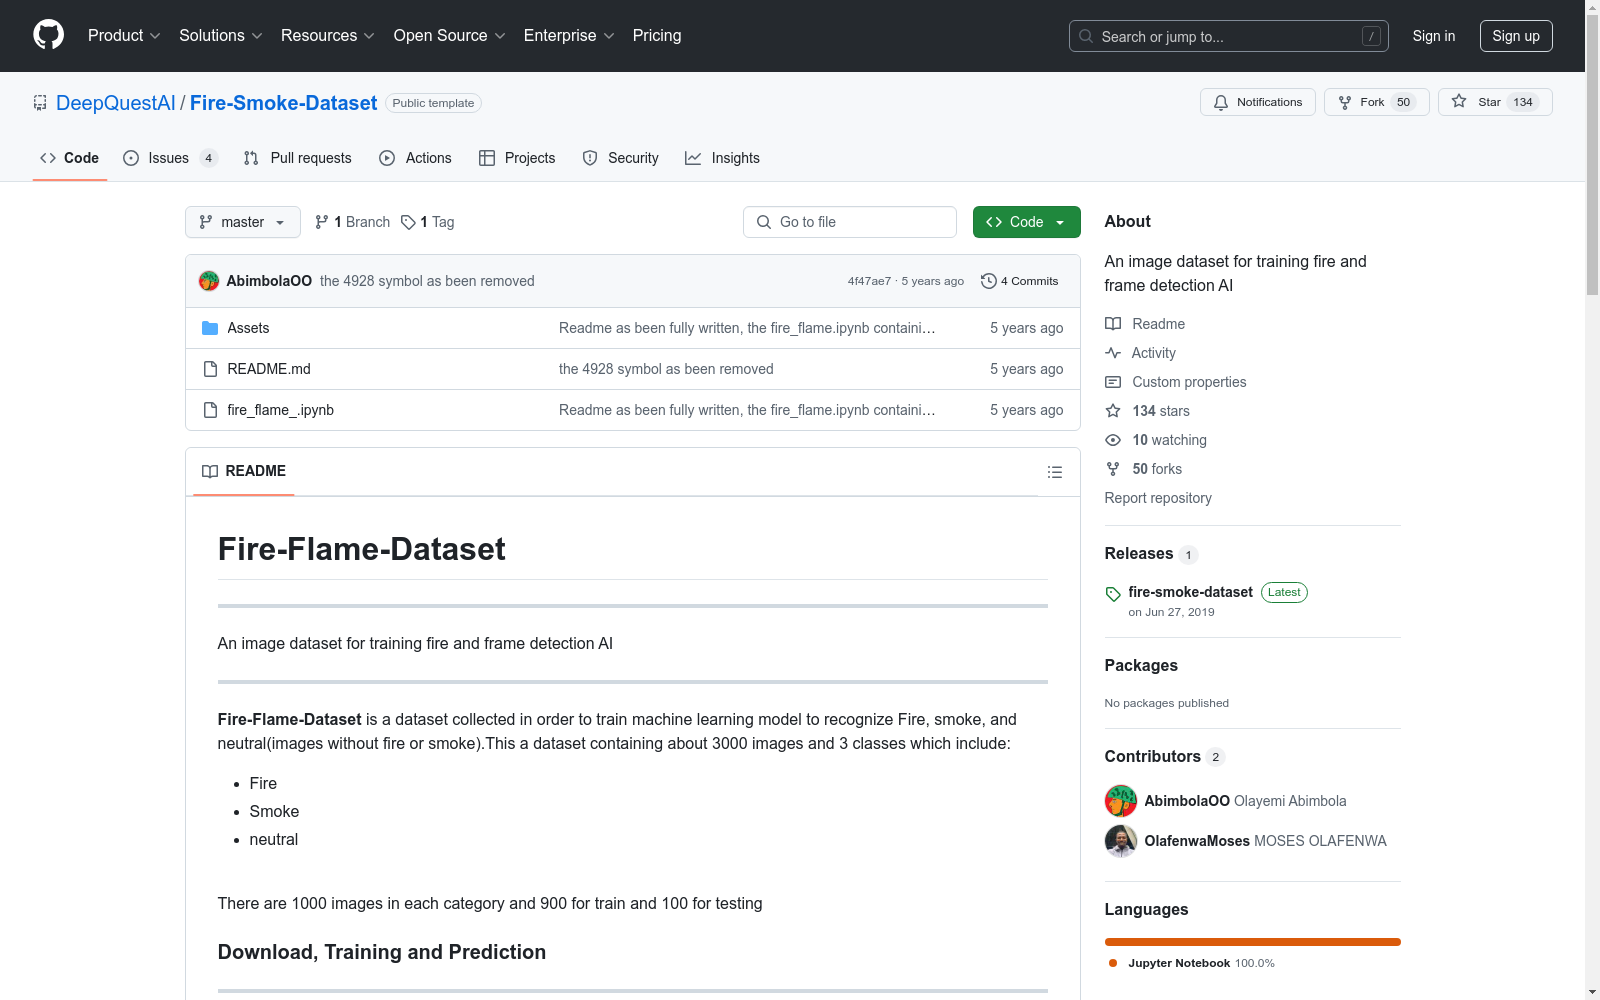Switch to the Insights tab
The image size is (1600, 1000).
coord(723,158)
